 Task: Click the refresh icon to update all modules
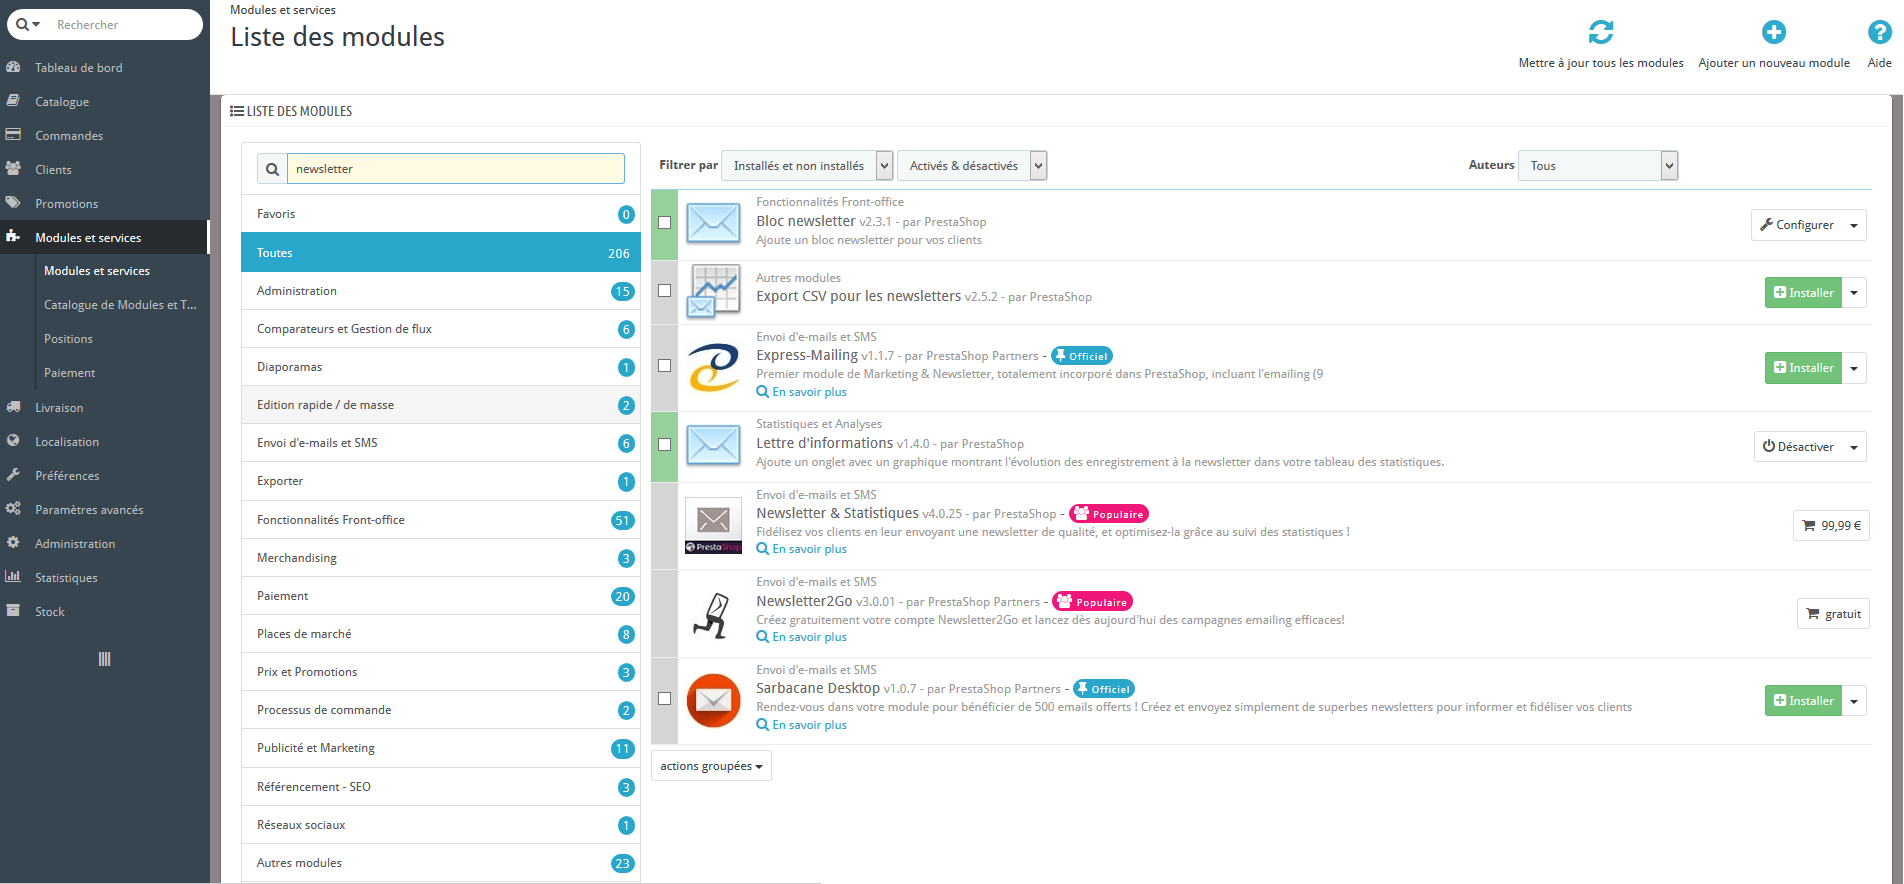click(1601, 32)
